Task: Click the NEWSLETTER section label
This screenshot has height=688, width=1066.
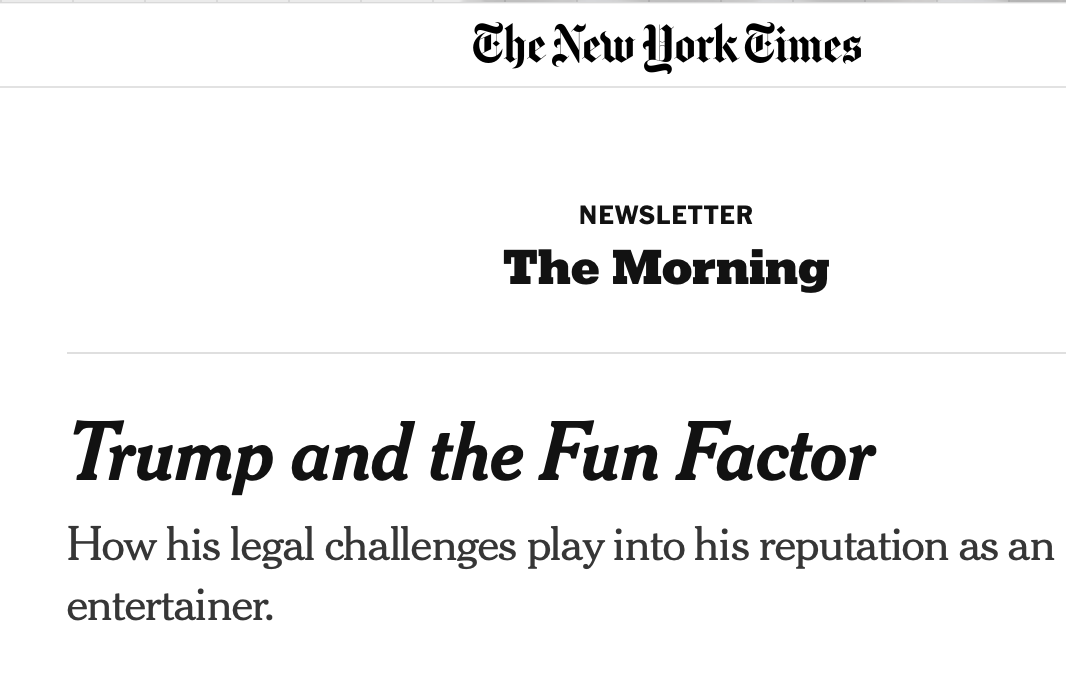Action: 666,215
